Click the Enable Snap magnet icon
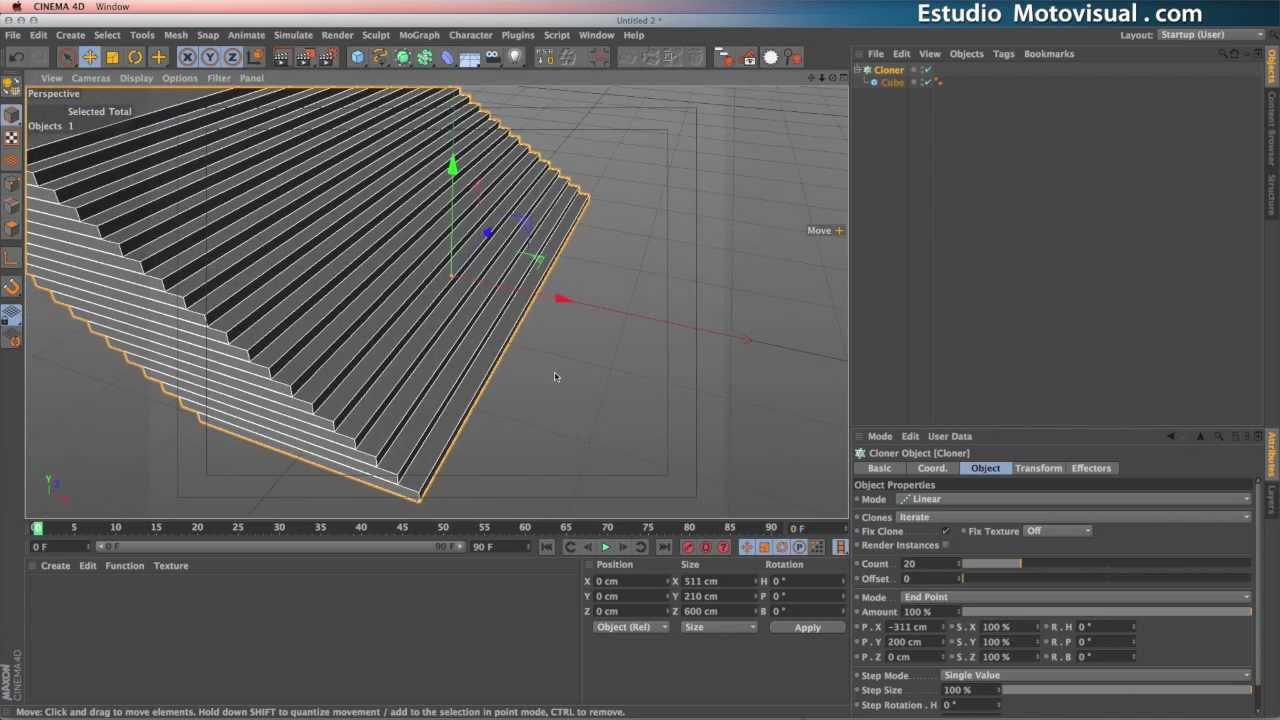This screenshot has height=720, width=1280. point(12,287)
